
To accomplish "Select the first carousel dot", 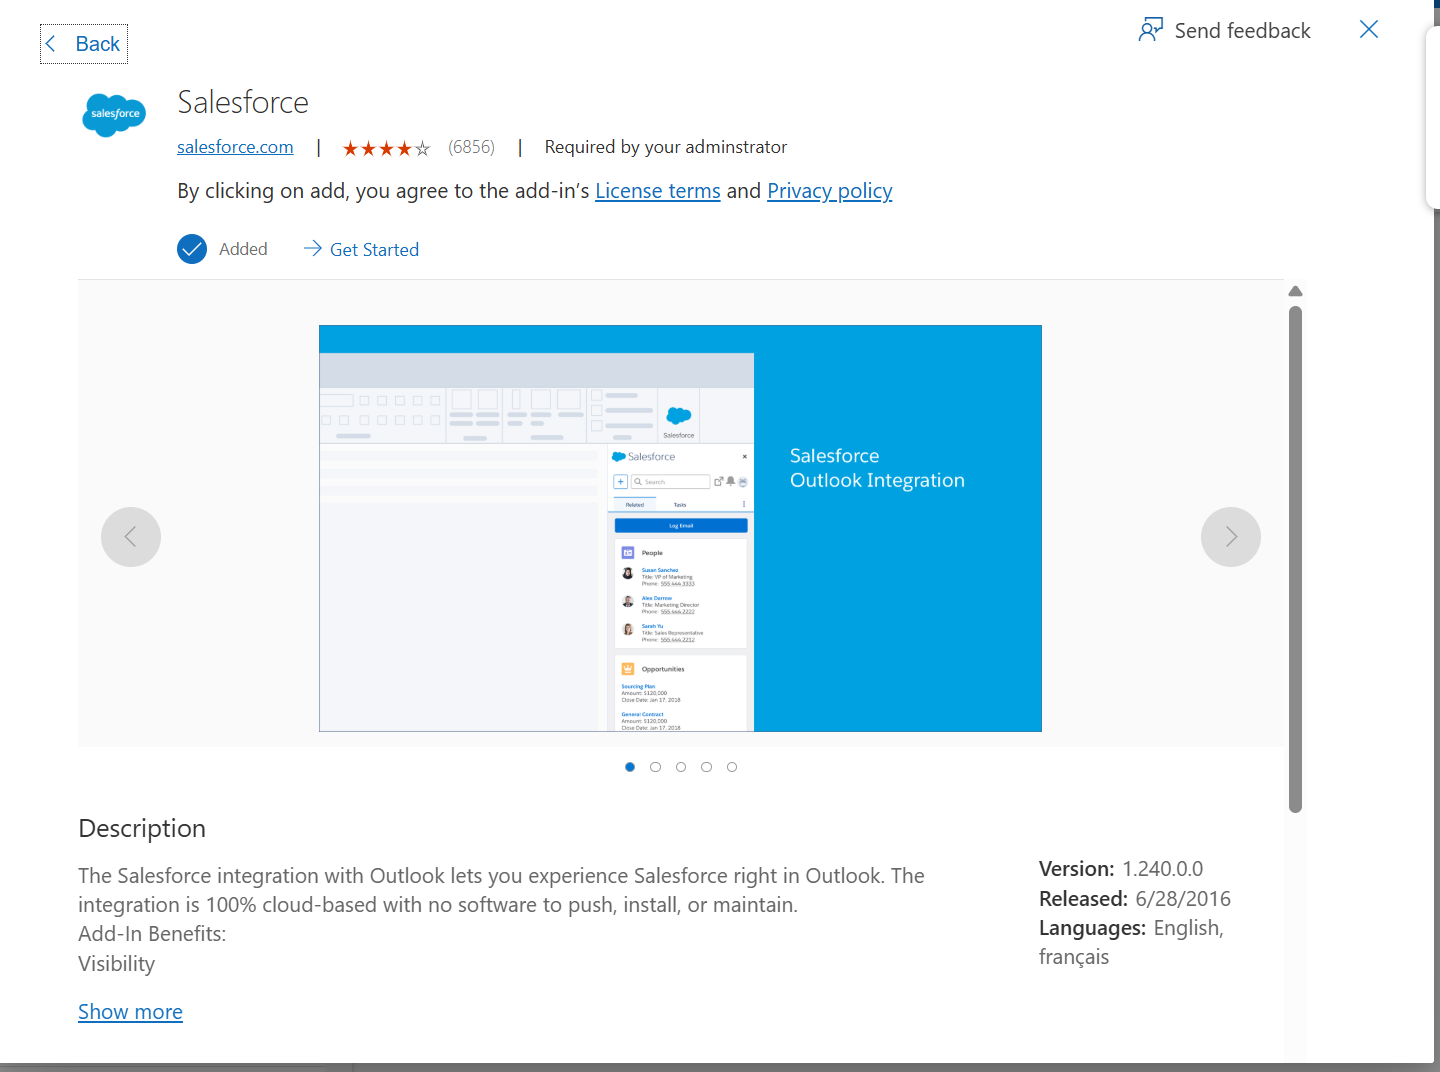I will click(630, 767).
